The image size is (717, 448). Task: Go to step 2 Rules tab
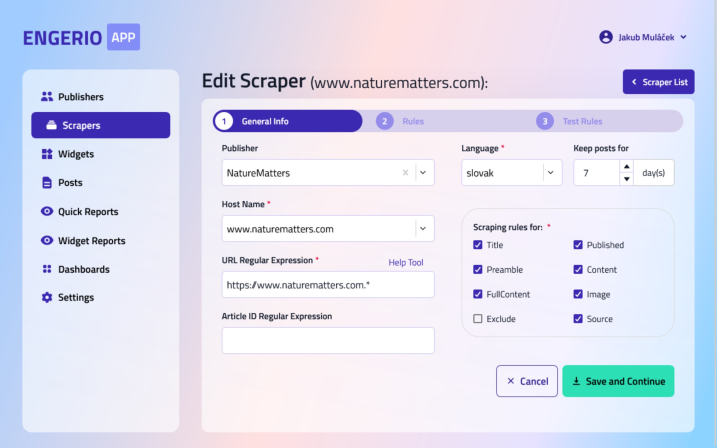tap(400, 121)
